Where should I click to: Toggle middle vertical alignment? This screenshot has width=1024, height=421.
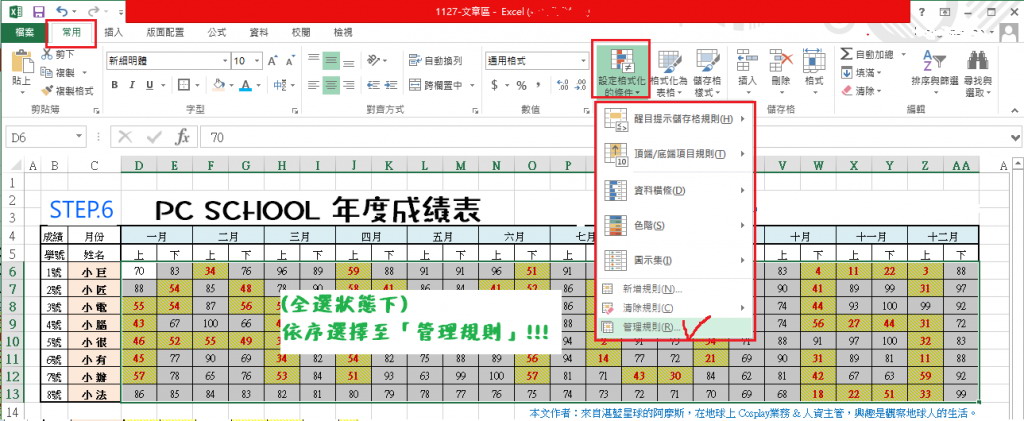point(332,60)
